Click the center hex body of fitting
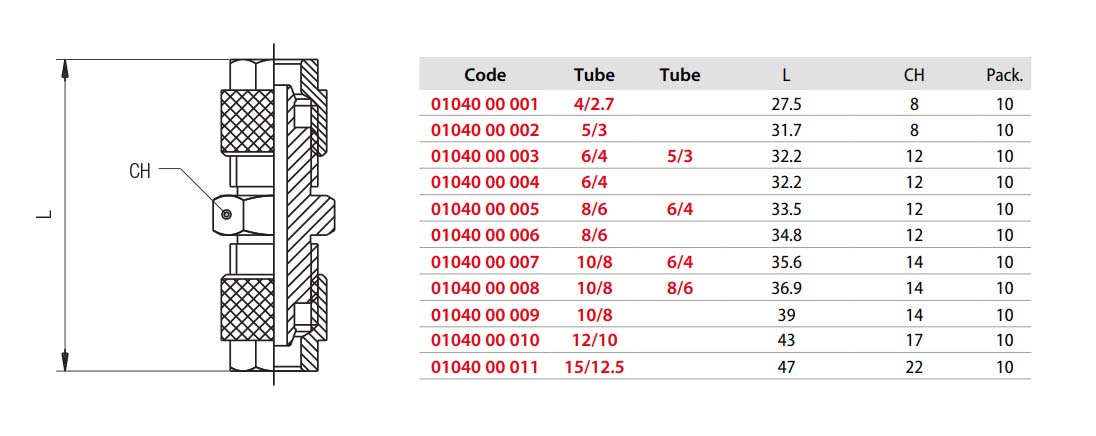The width and height of the screenshot is (1096, 436). [241, 215]
